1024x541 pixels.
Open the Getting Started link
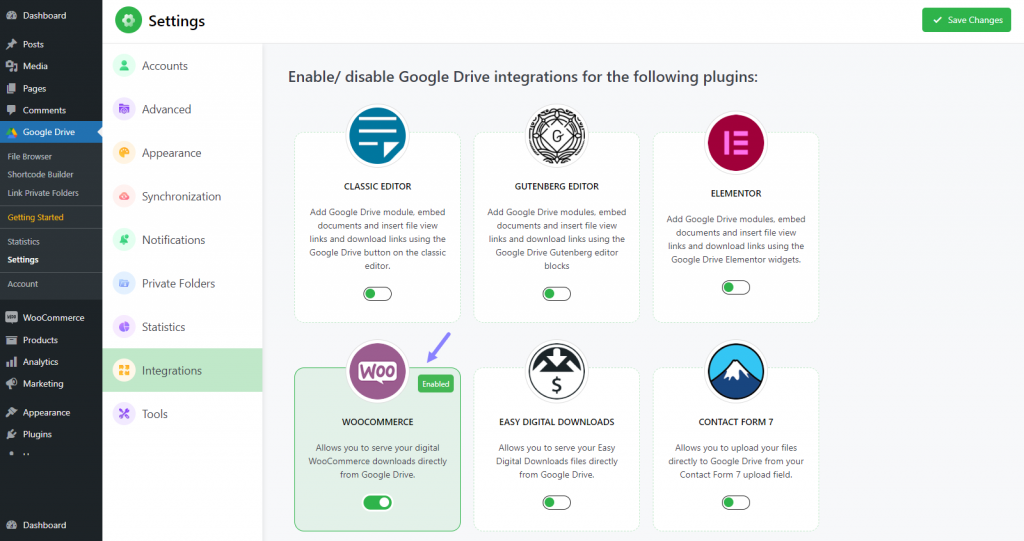35,217
